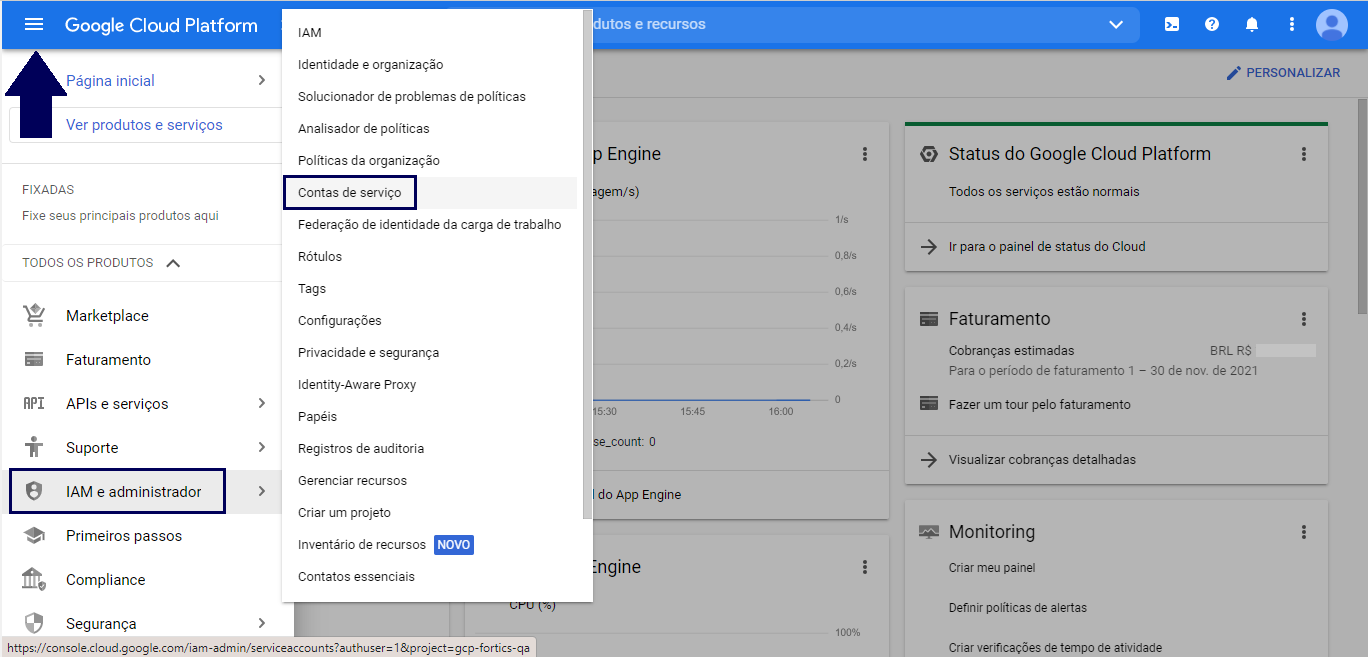Click the API icon beside APIs e serviços
Screen dimensions: 1368x657
point(34,404)
